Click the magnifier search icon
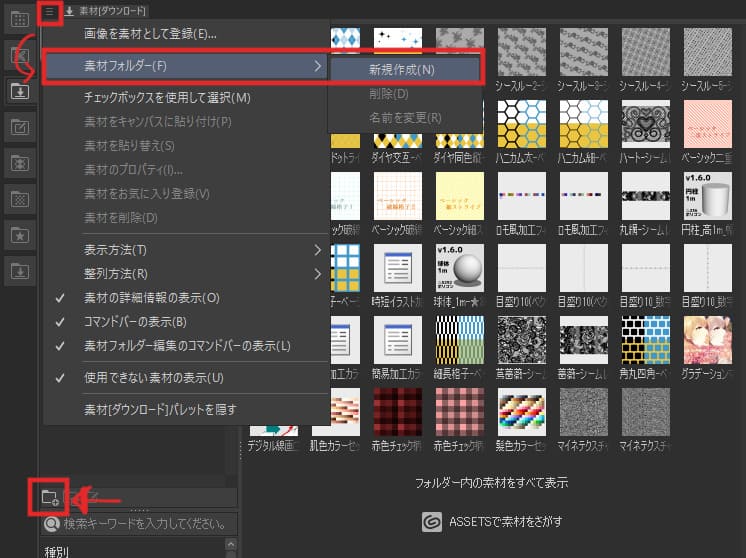Viewport: 746px width, 558px height. [x=51, y=524]
